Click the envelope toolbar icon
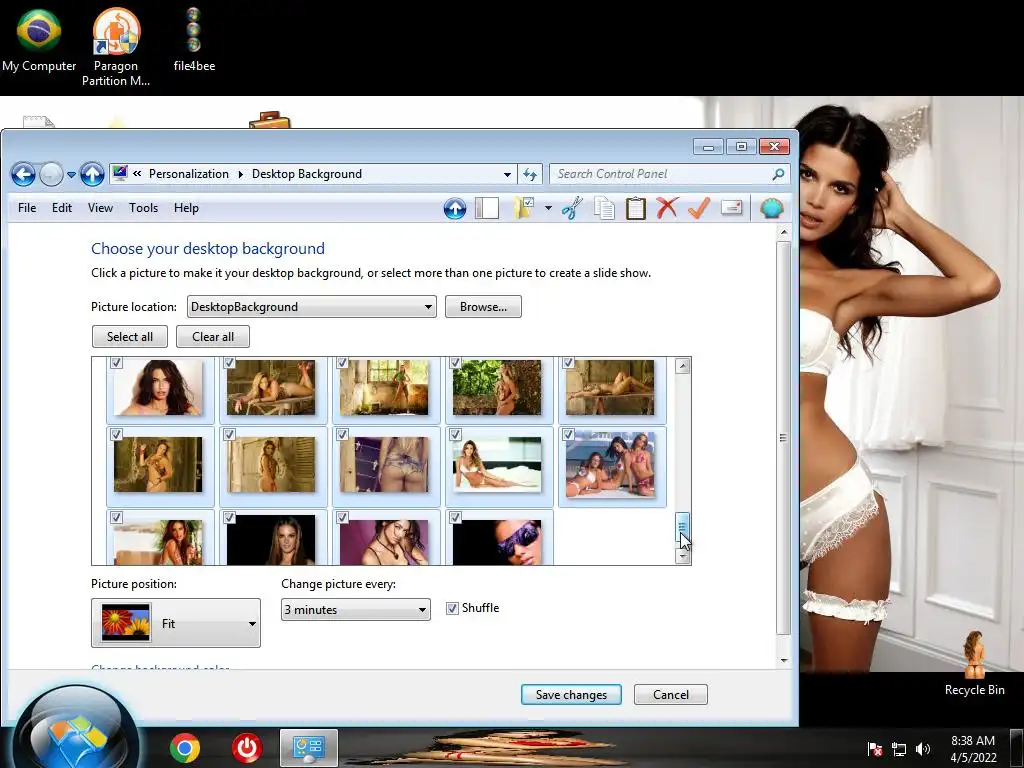 coord(731,208)
